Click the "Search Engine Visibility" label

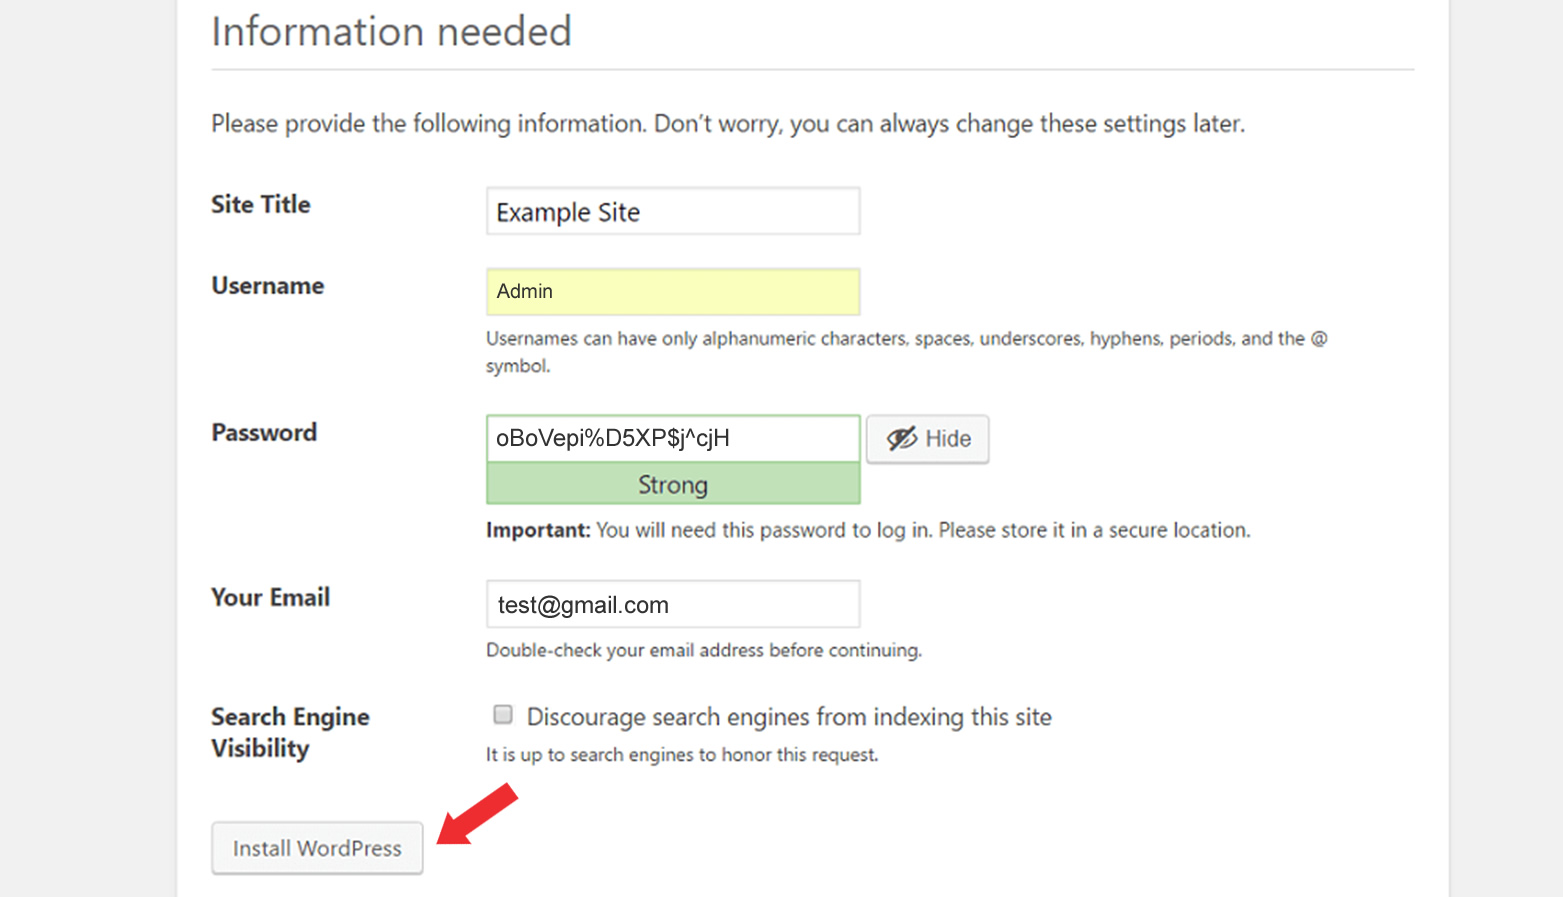(x=290, y=732)
